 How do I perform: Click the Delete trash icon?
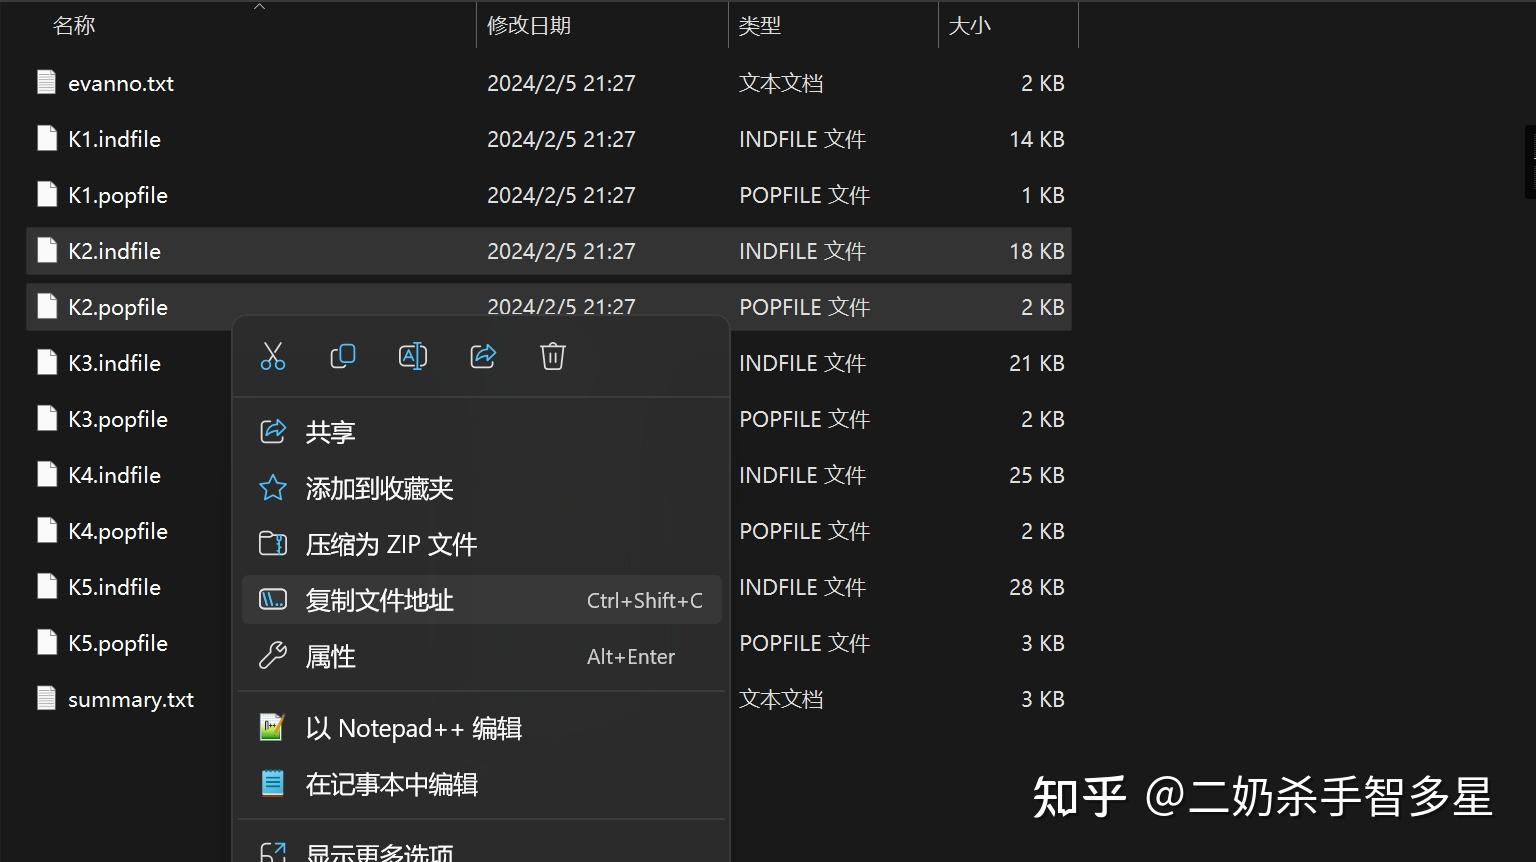(x=553, y=355)
